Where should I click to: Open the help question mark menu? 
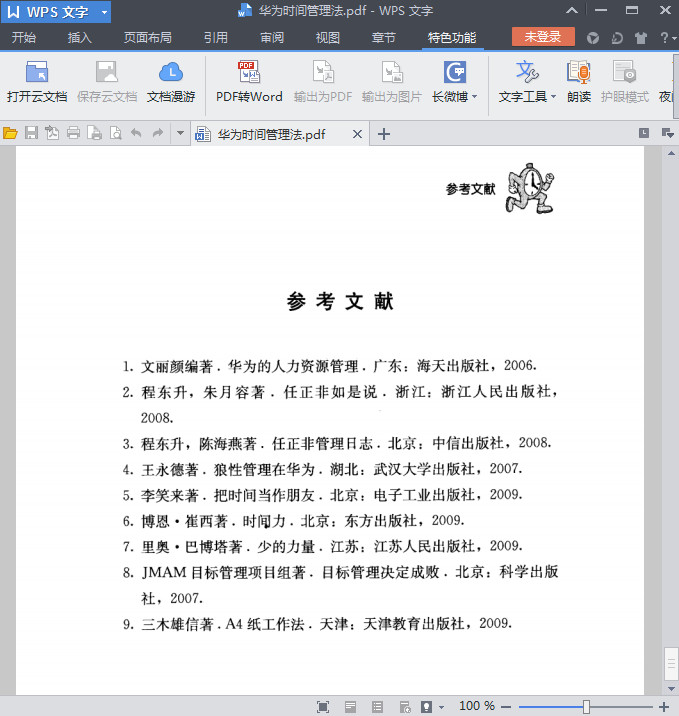coord(667,37)
